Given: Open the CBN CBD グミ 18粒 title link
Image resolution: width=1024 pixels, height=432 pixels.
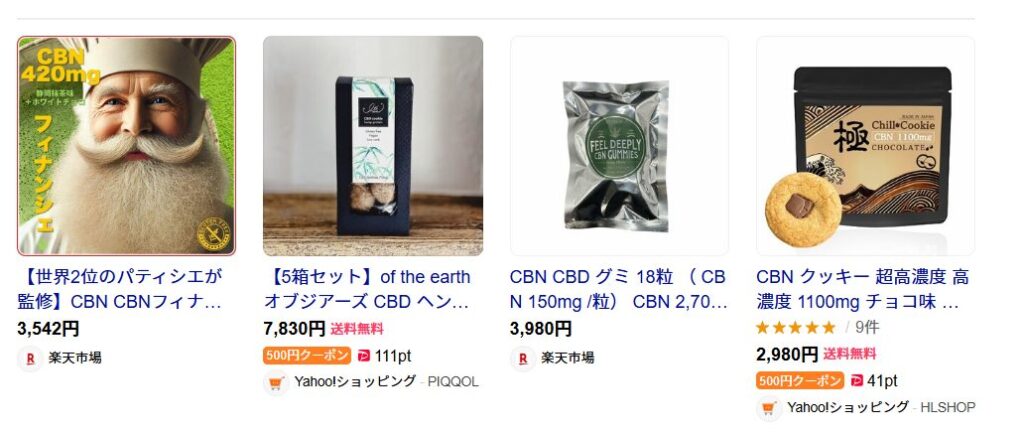Looking at the screenshot, I should (618, 289).
